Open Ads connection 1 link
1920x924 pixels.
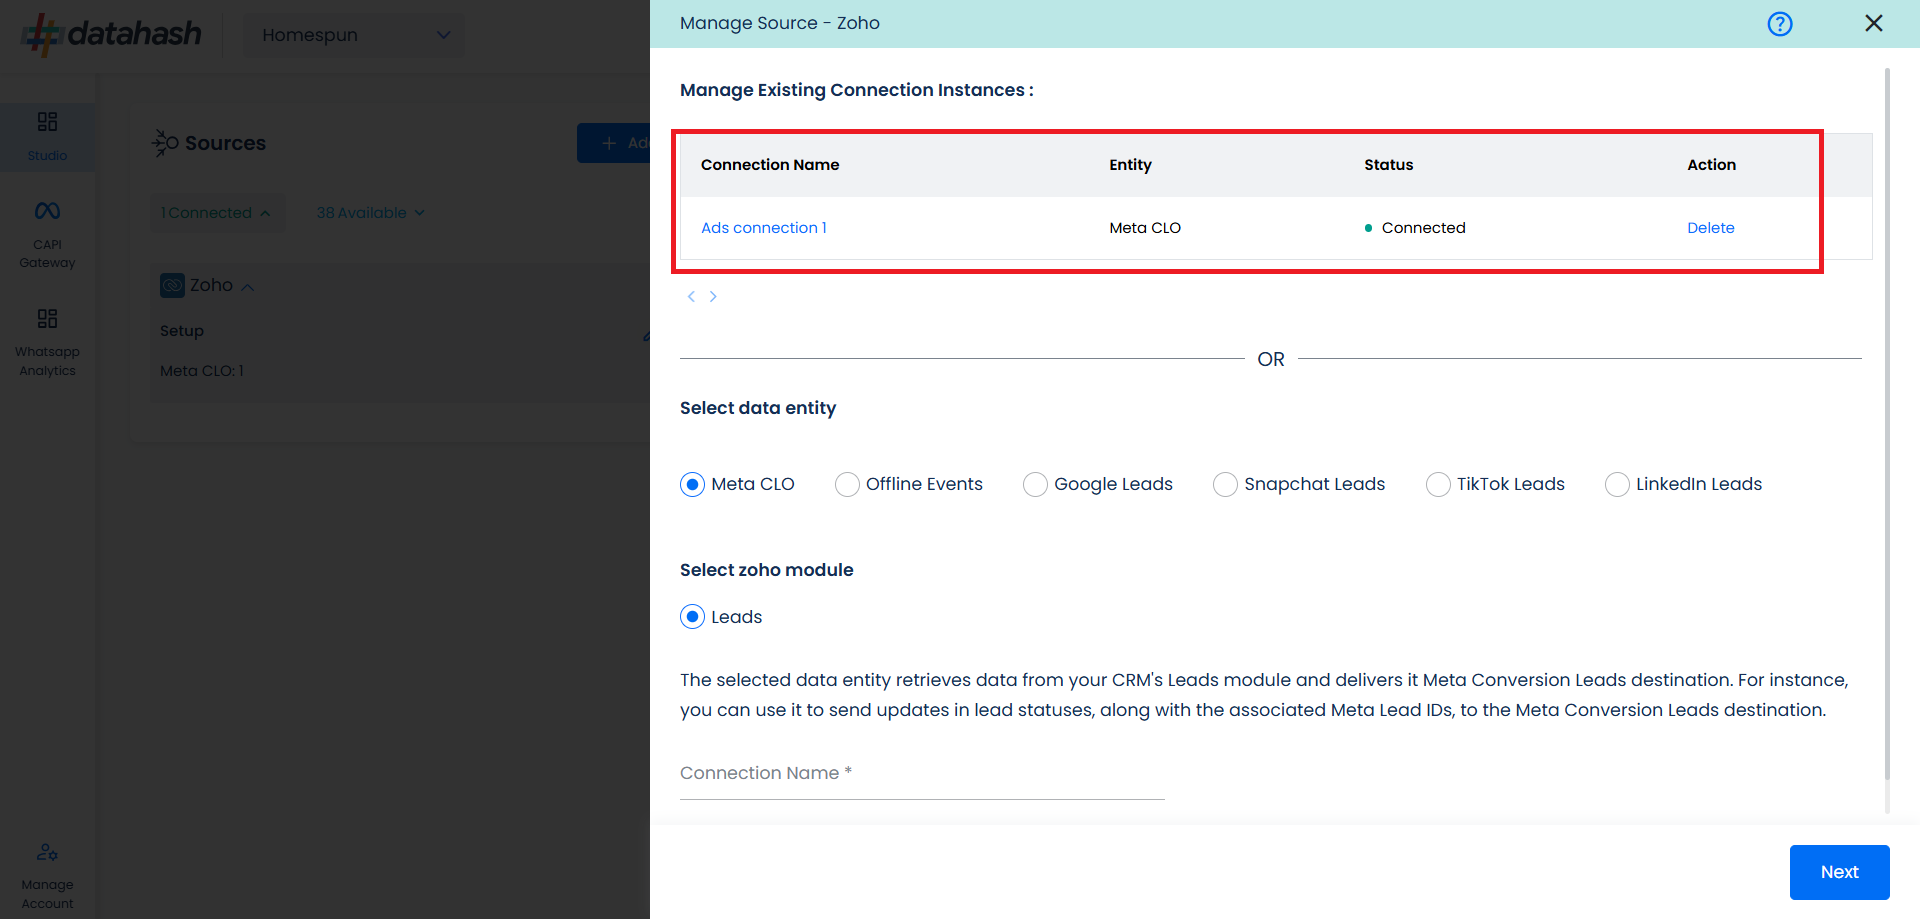click(764, 228)
